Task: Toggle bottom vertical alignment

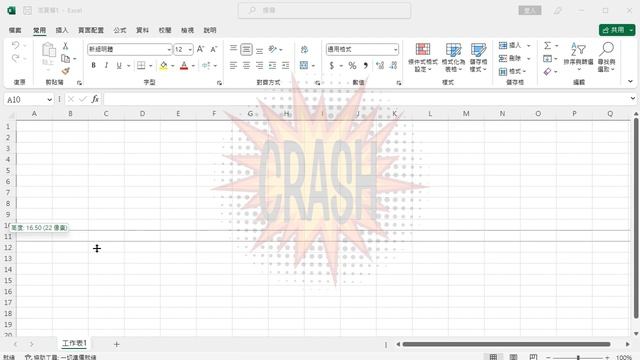Action: click(260, 50)
